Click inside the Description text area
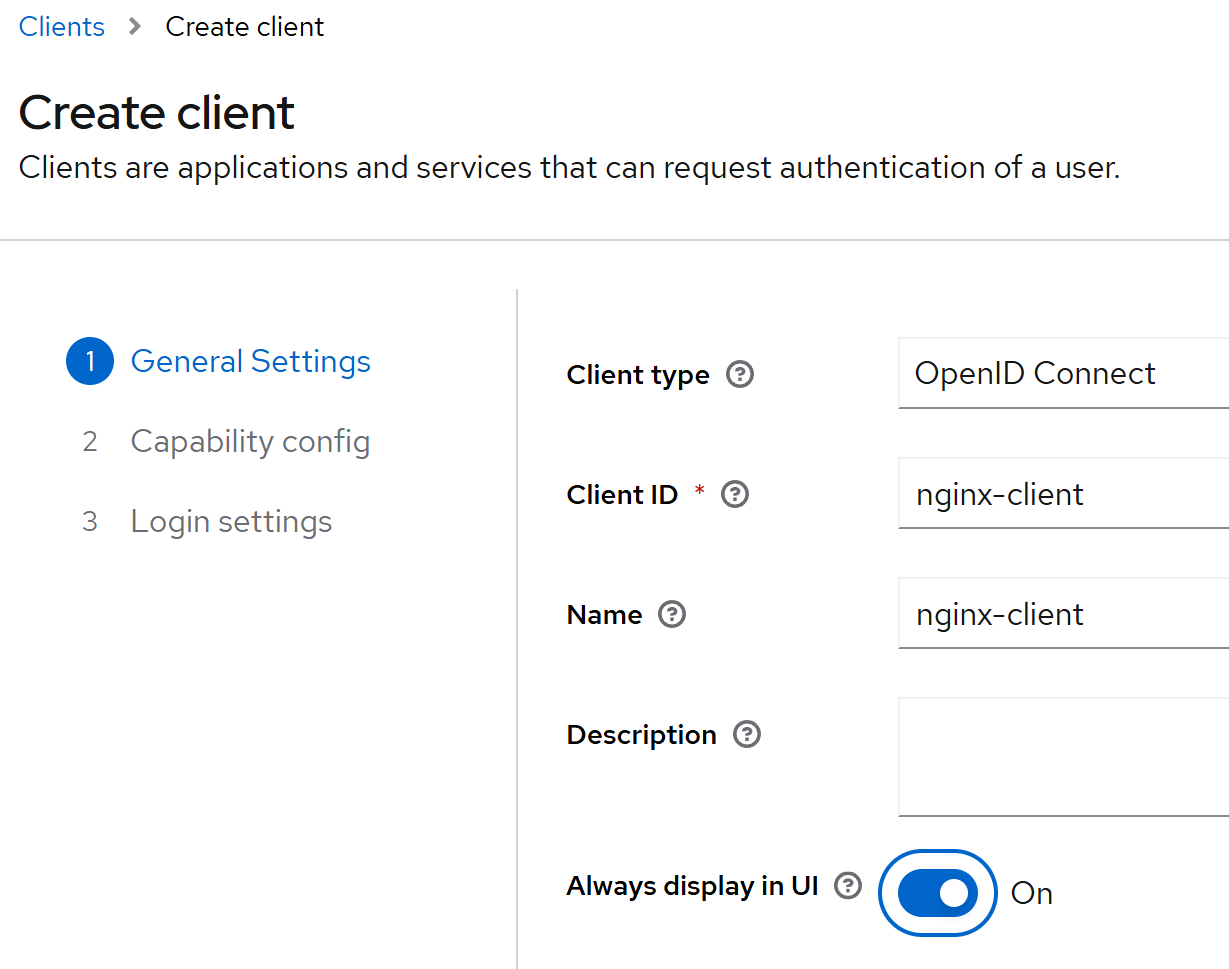The width and height of the screenshot is (1229, 969). 1064,757
